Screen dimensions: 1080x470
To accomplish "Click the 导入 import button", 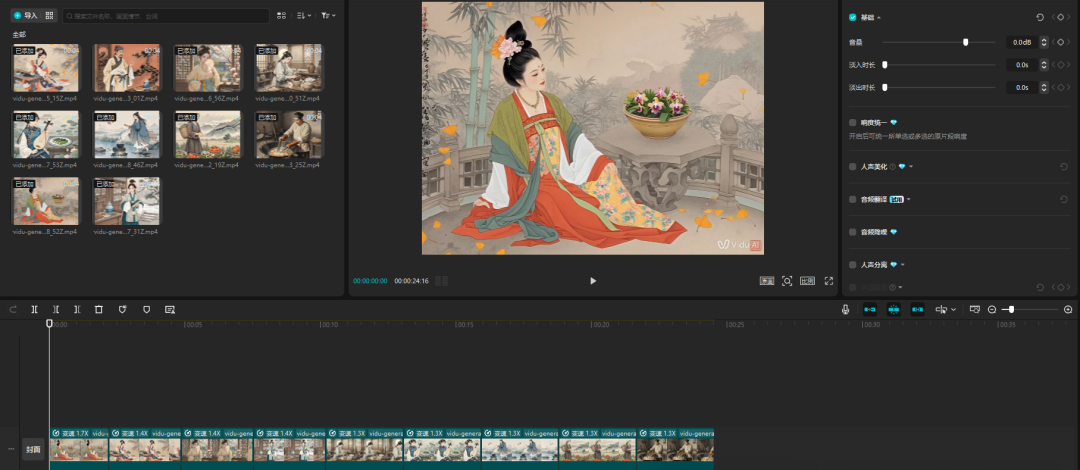I will coord(25,15).
